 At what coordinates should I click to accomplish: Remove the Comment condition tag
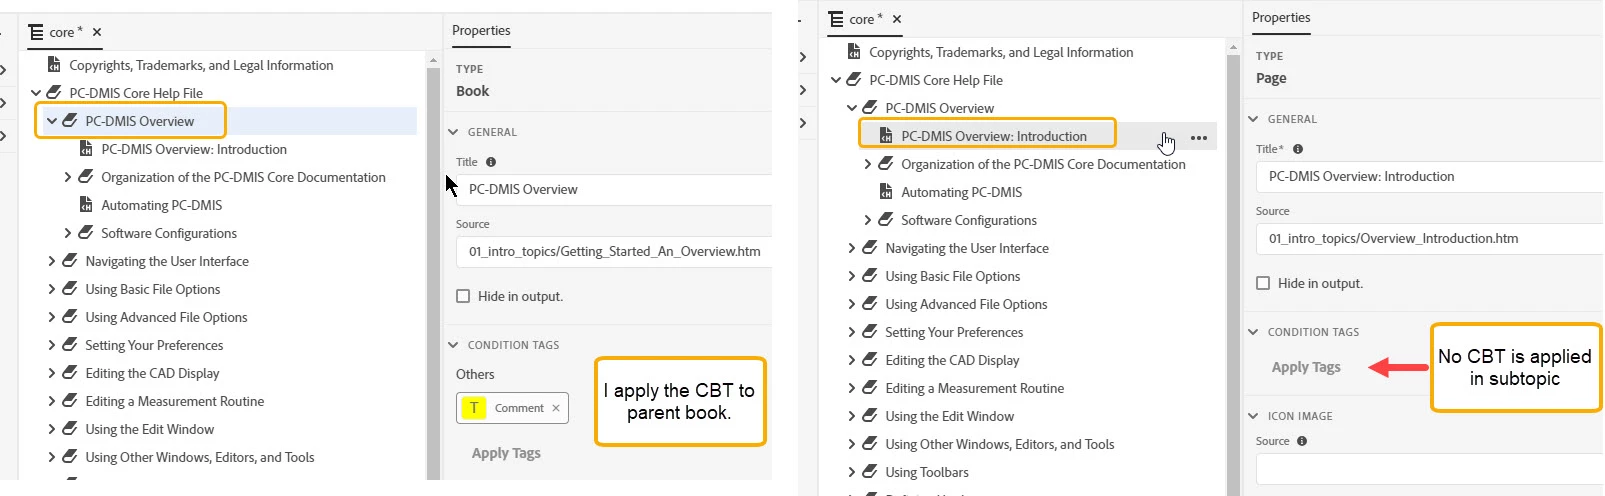(556, 408)
